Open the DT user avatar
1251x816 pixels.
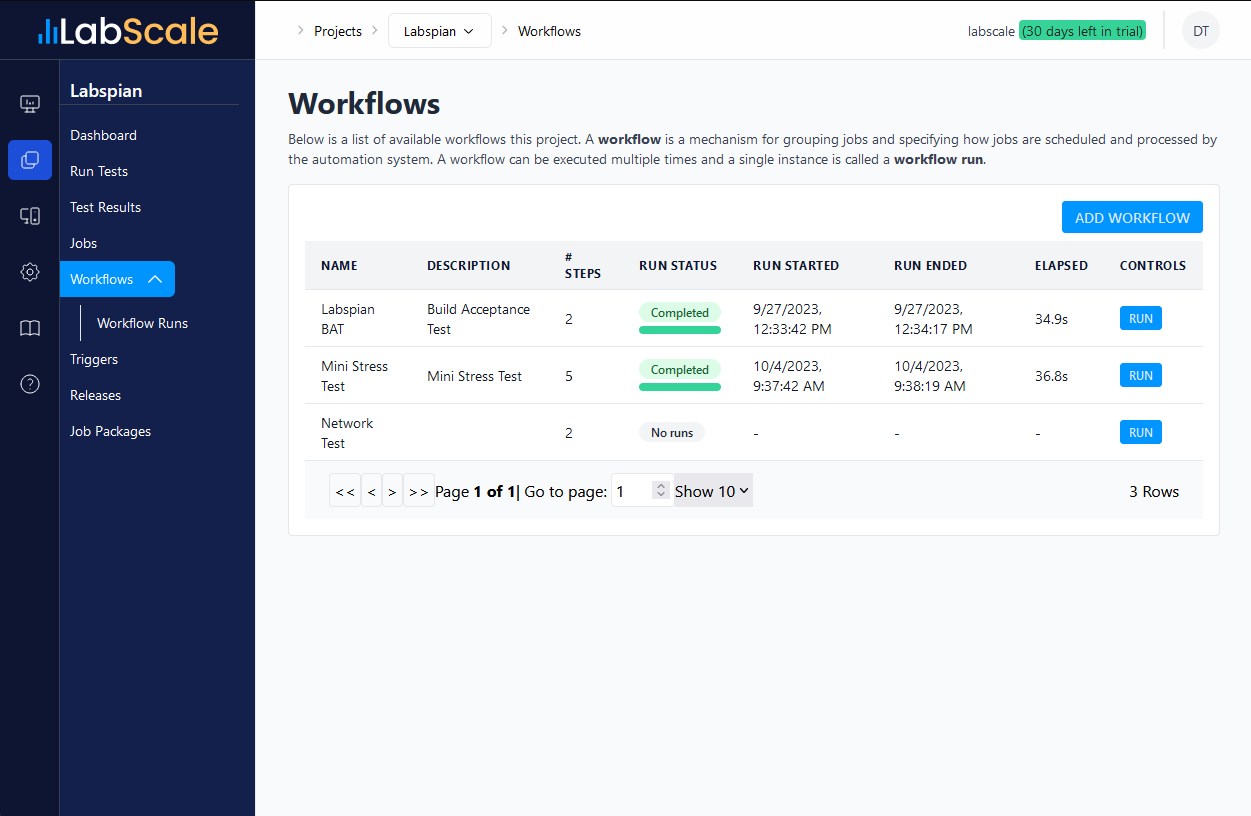tap(1201, 31)
